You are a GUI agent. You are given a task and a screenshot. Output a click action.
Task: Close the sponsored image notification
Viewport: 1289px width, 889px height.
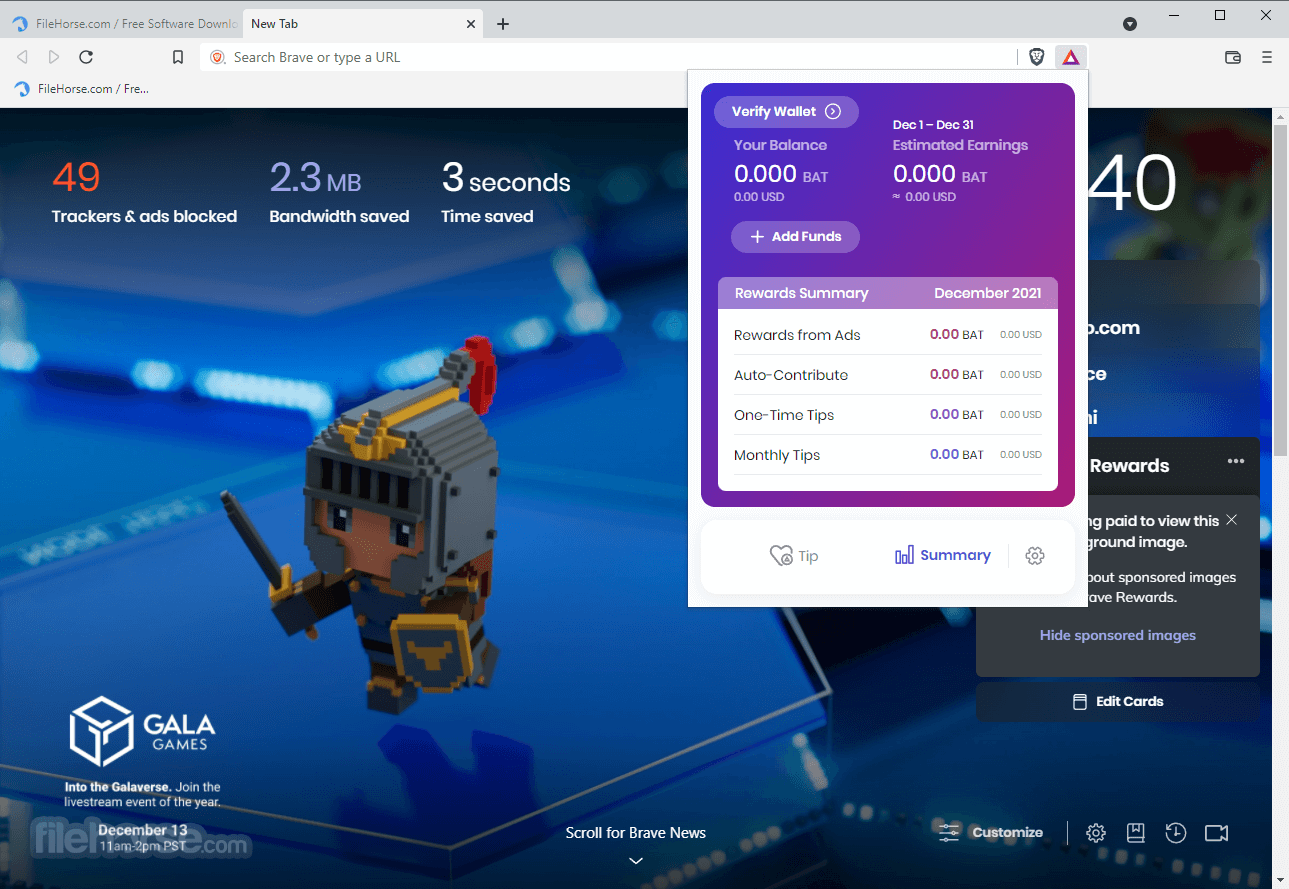coord(1232,520)
